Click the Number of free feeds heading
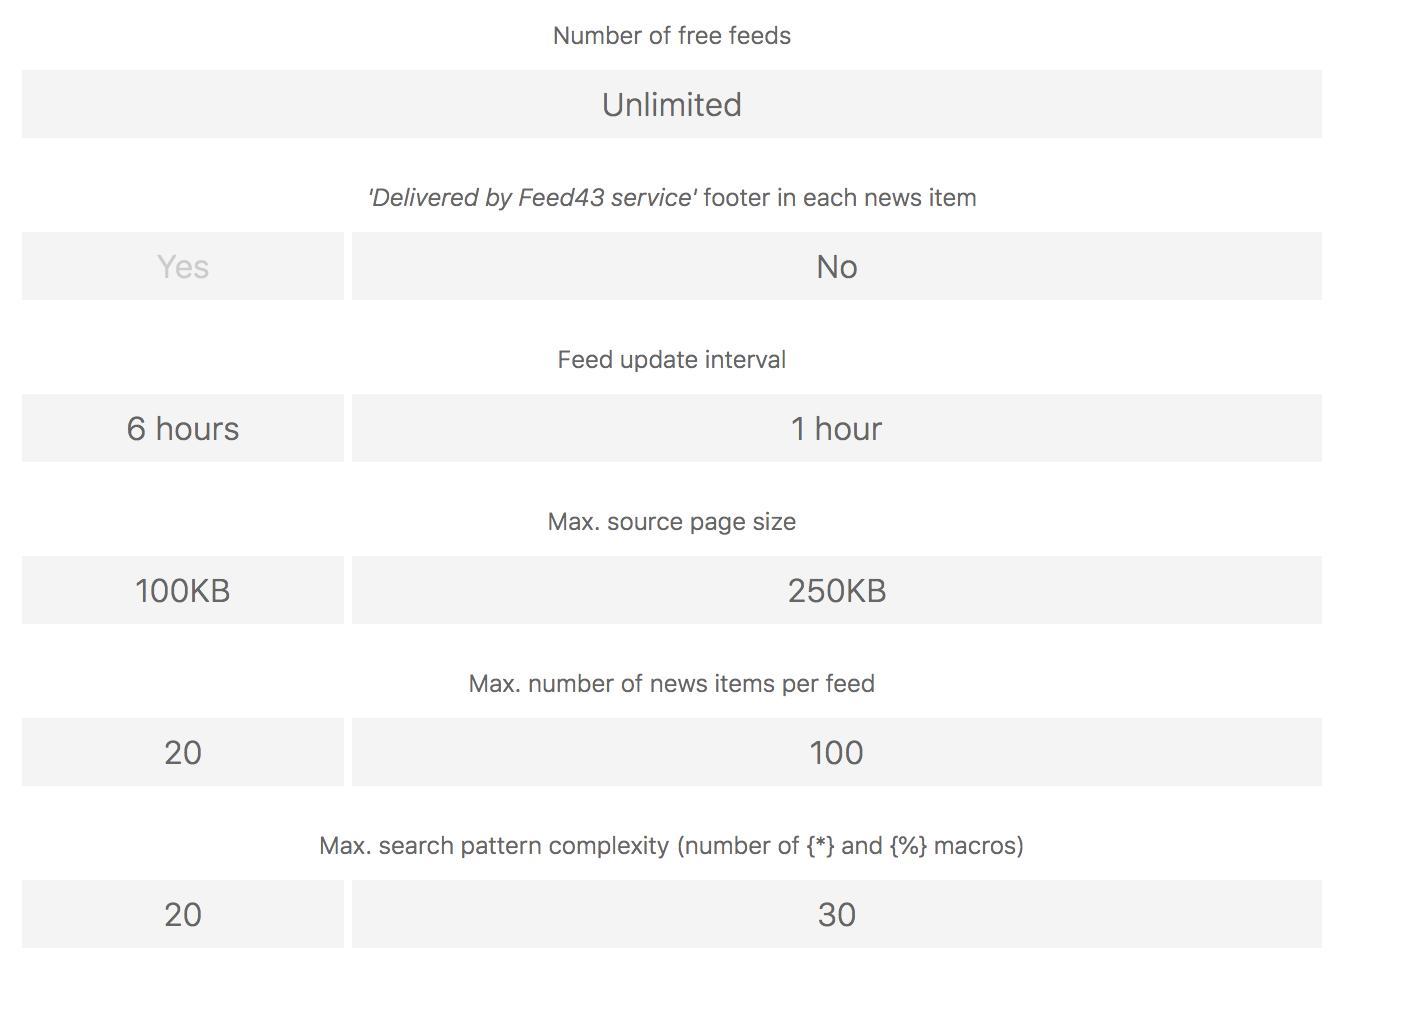Image resolution: width=1416 pixels, height=1018 pixels. tap(671, 36)
